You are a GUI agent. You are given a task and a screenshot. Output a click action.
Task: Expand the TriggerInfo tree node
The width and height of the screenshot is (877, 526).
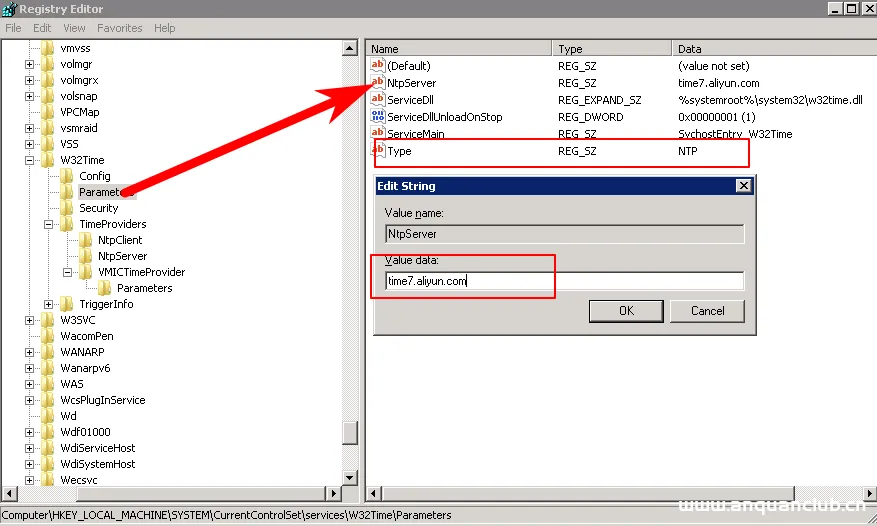pos(49,304)
